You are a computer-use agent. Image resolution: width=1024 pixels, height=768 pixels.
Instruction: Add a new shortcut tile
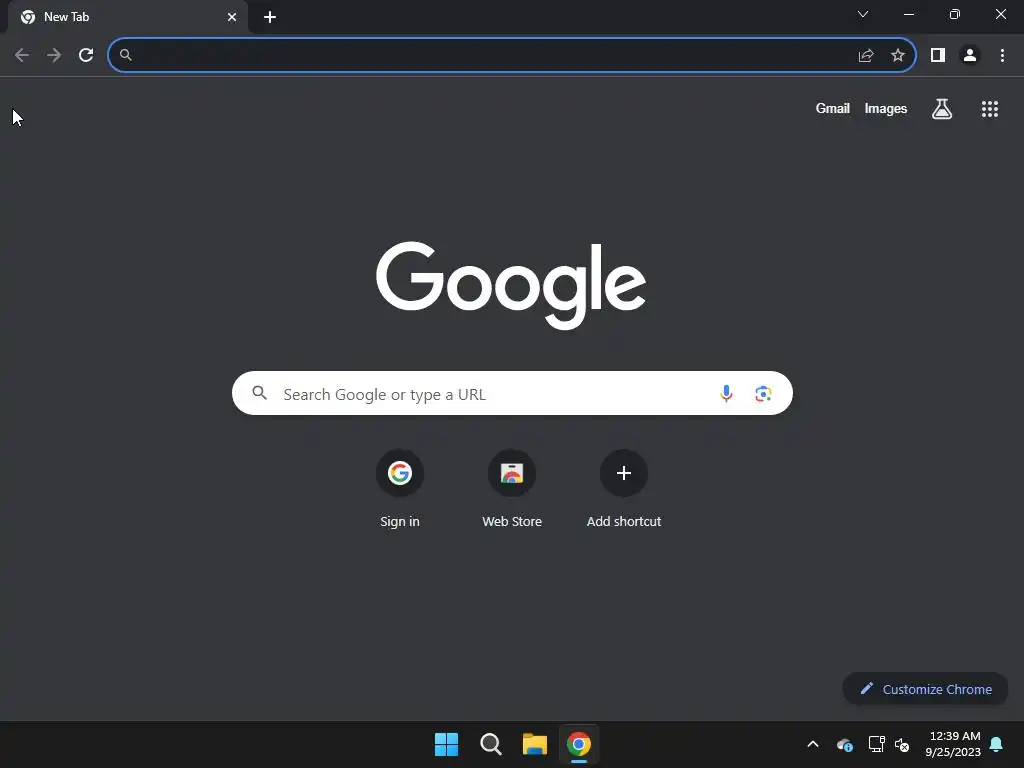[x=624, y=488]
